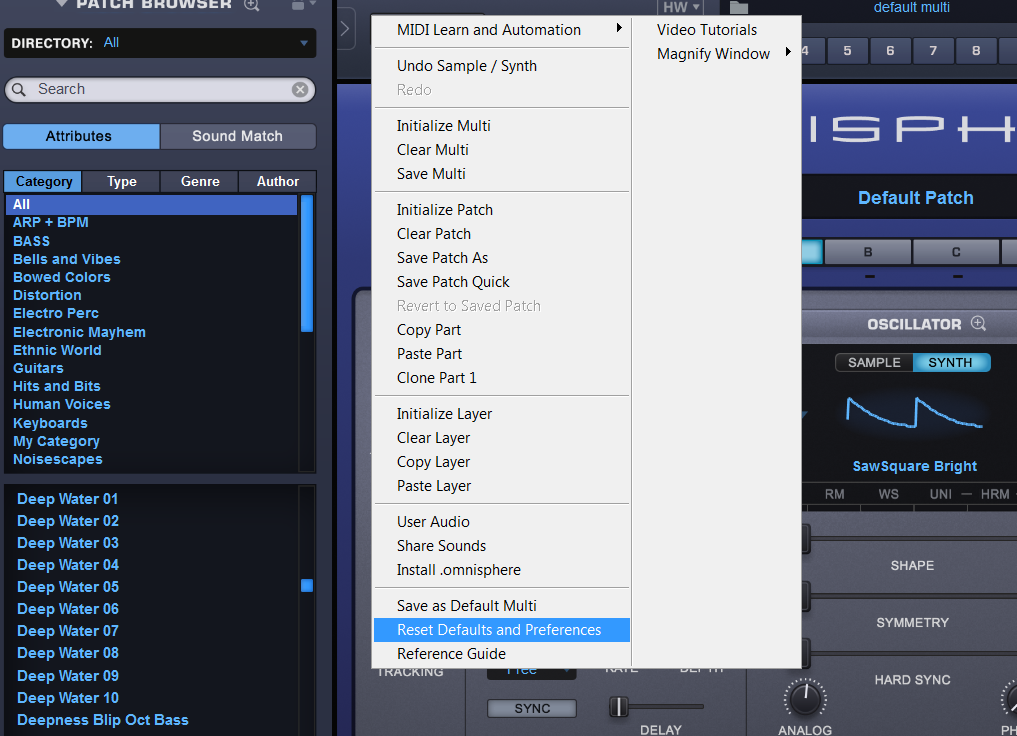Screen dimensions: 1017x736
Task: Open the RM oscillator tab
Action: click(x=835, y=494)
